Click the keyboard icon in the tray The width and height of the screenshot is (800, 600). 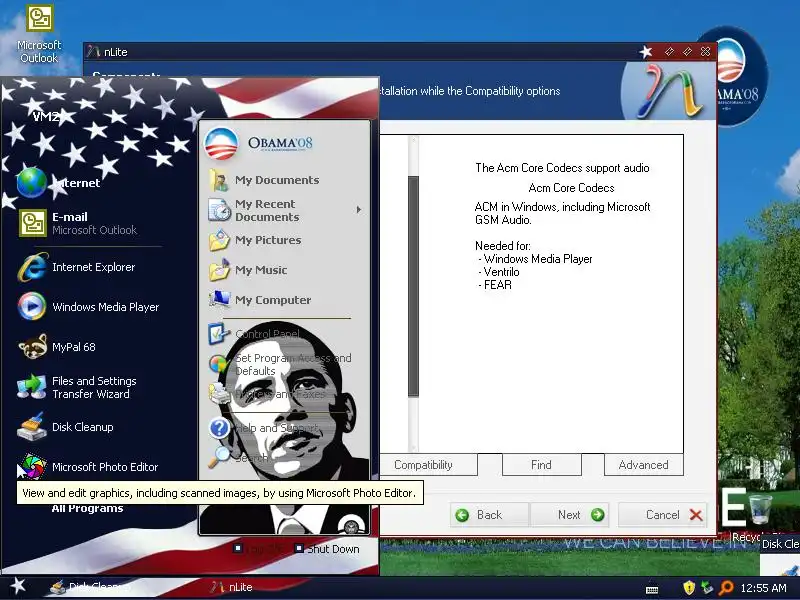(x=652, y=590)
